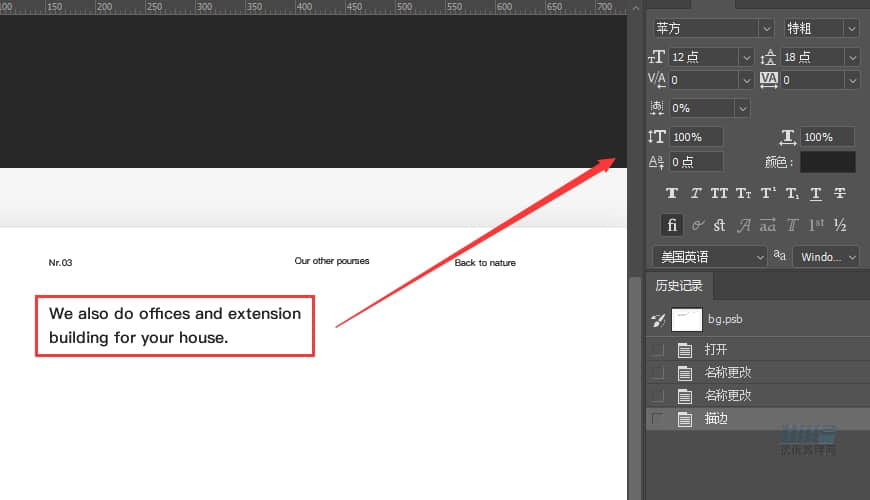The image size is (870, 500).
Task: Apply Underline text style
Action: [816, 193]
